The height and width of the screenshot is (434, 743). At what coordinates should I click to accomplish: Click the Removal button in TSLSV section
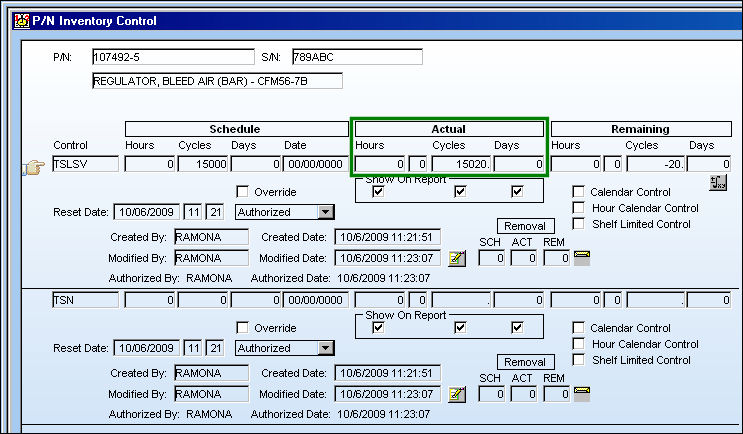tap(526, 226)
